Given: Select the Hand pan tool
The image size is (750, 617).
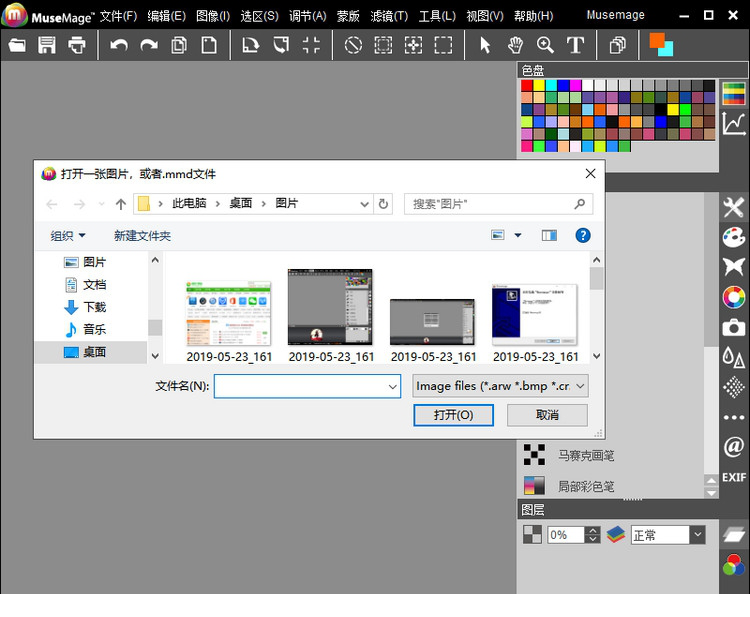Looking at the screenshot, I should pyautogui.click(x=515, y=45).
